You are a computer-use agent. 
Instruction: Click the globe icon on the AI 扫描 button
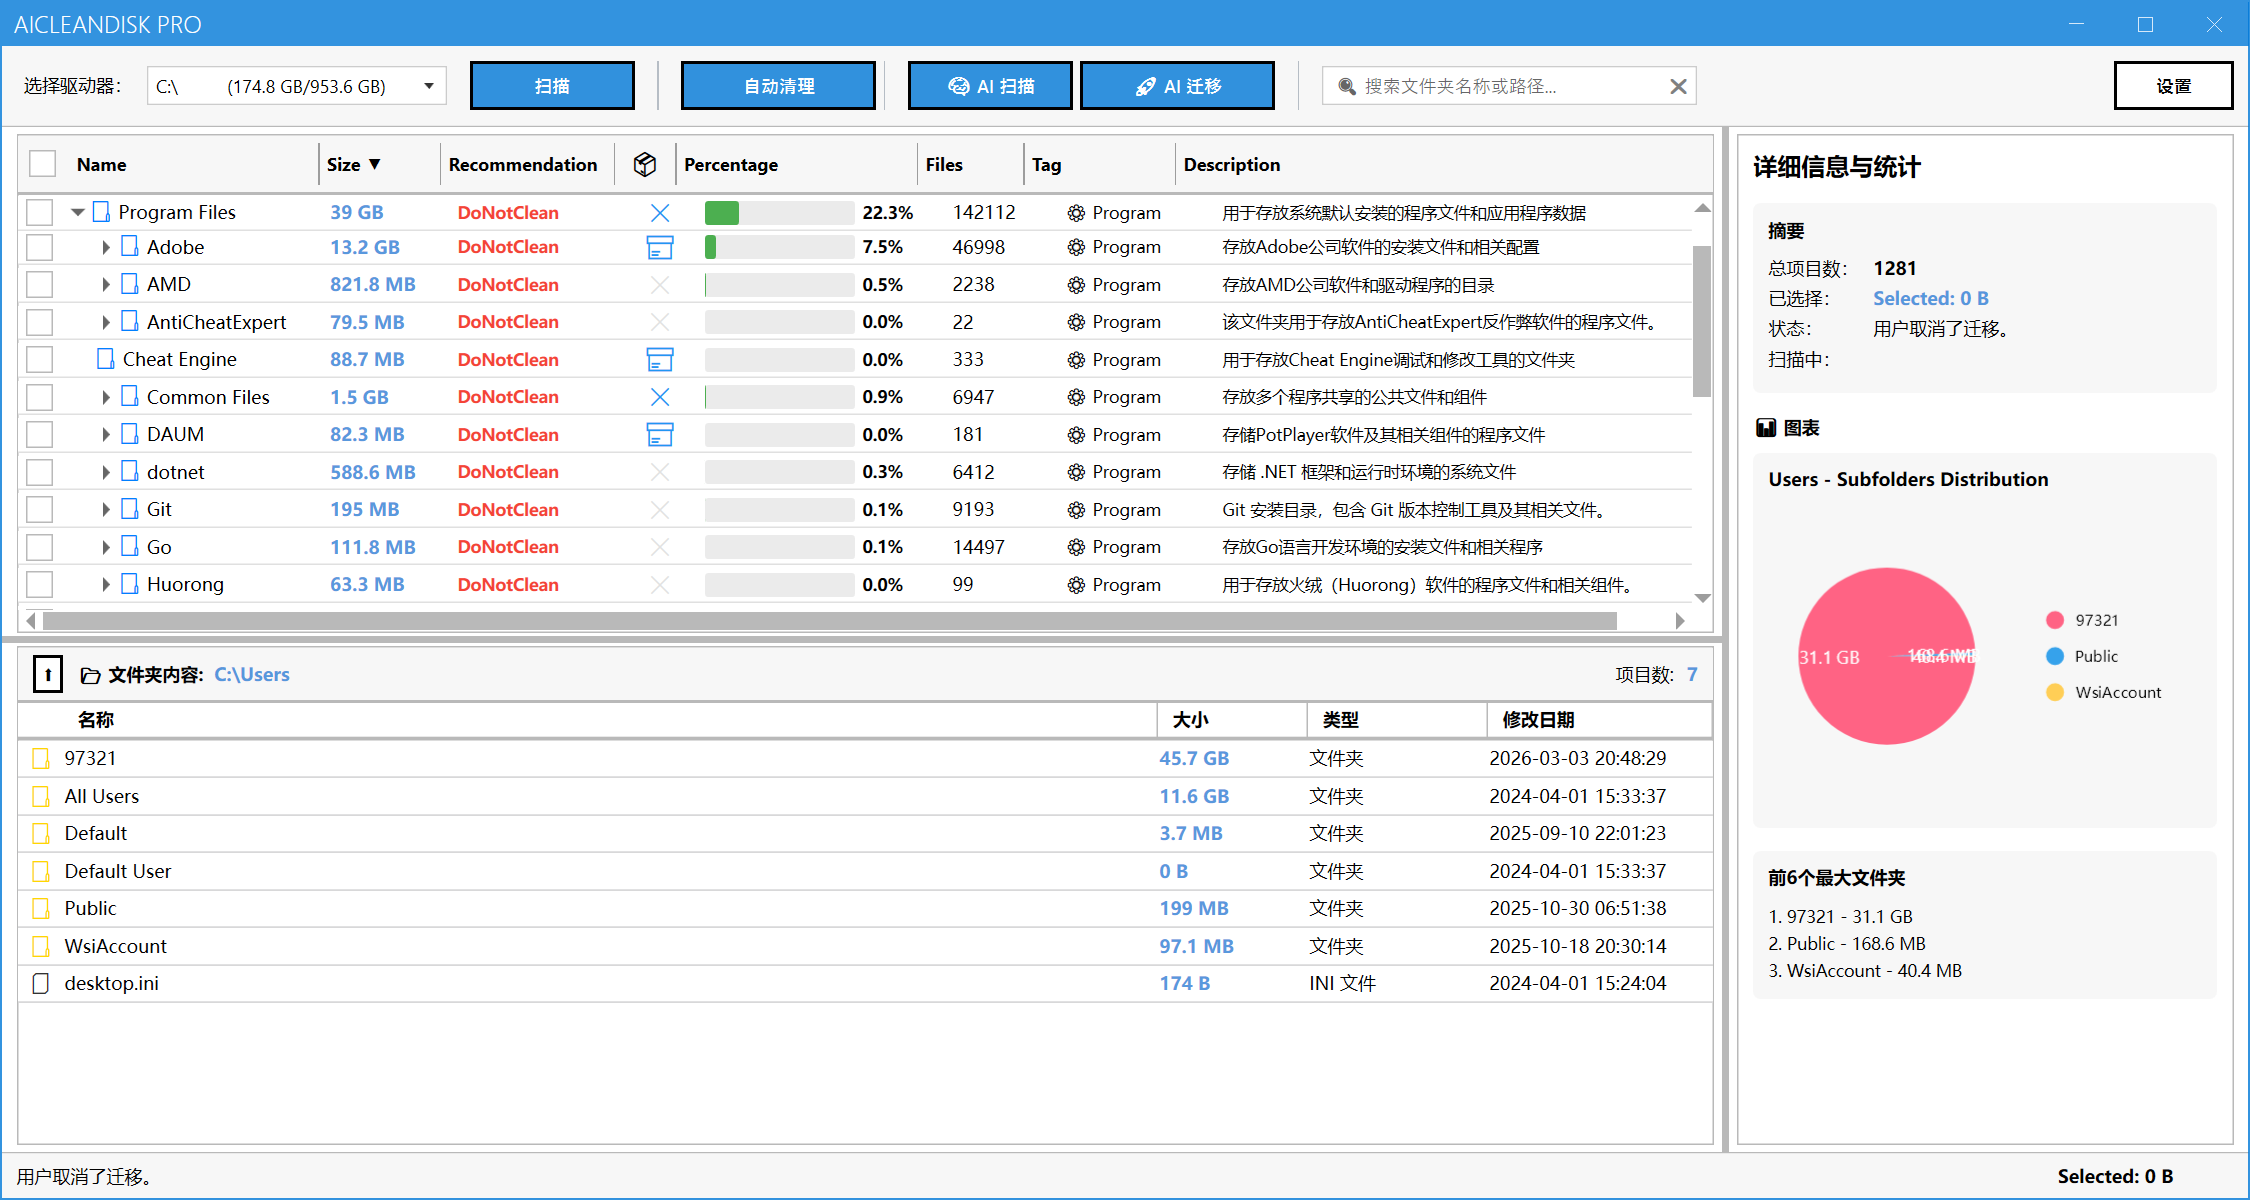(958, 85)
